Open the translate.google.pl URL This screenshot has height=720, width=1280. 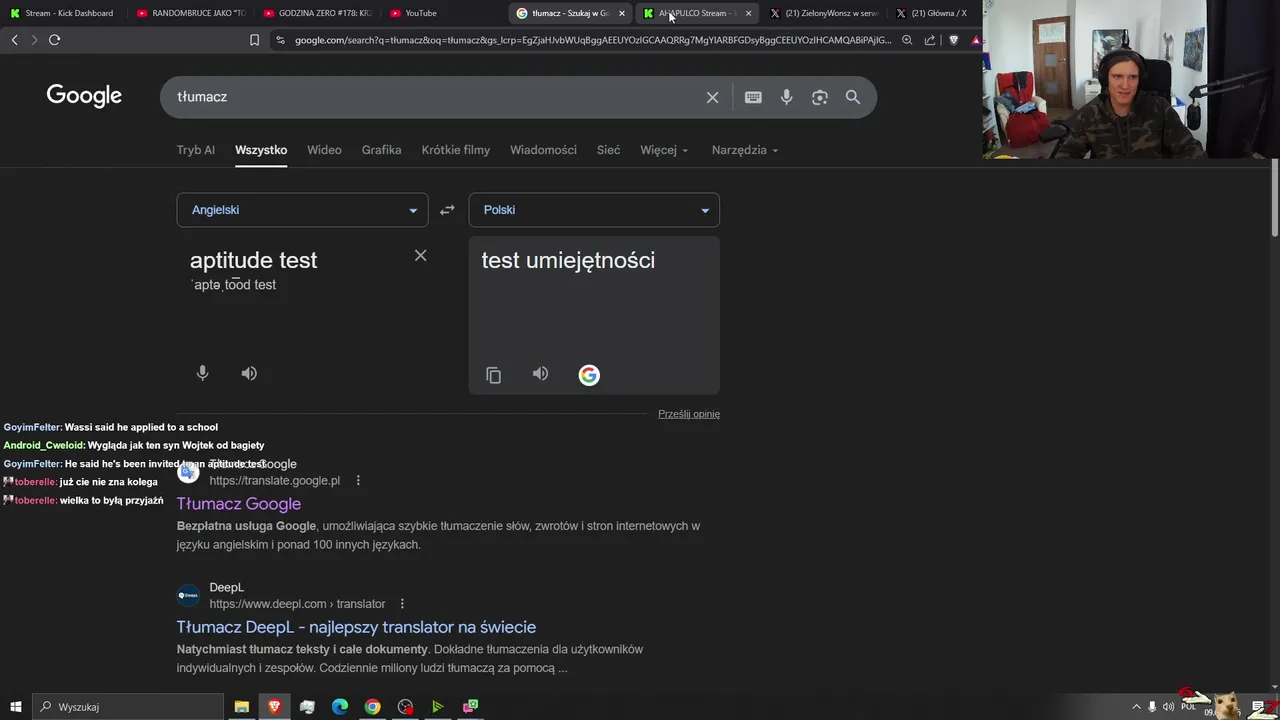point(275,481)
